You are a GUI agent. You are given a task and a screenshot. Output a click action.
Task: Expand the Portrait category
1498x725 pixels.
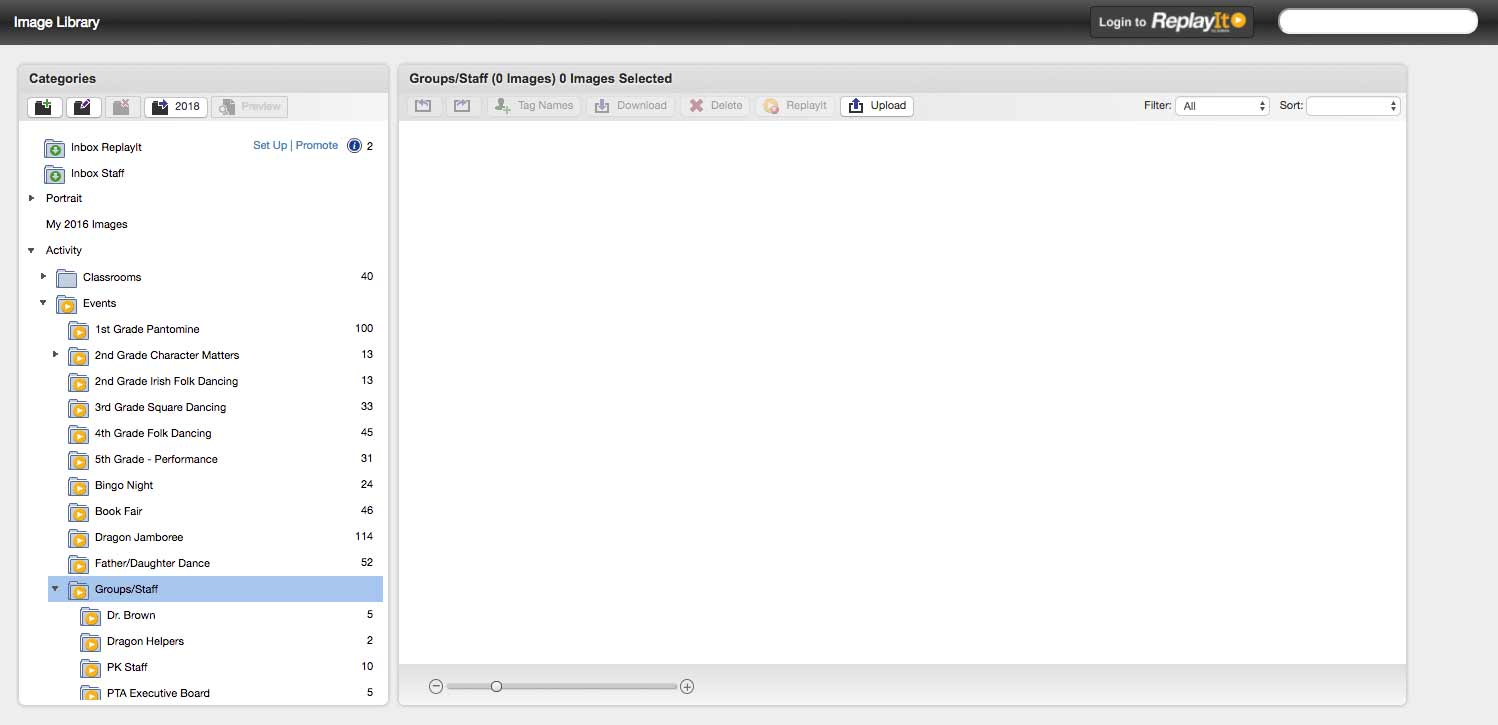coord(32,199)
